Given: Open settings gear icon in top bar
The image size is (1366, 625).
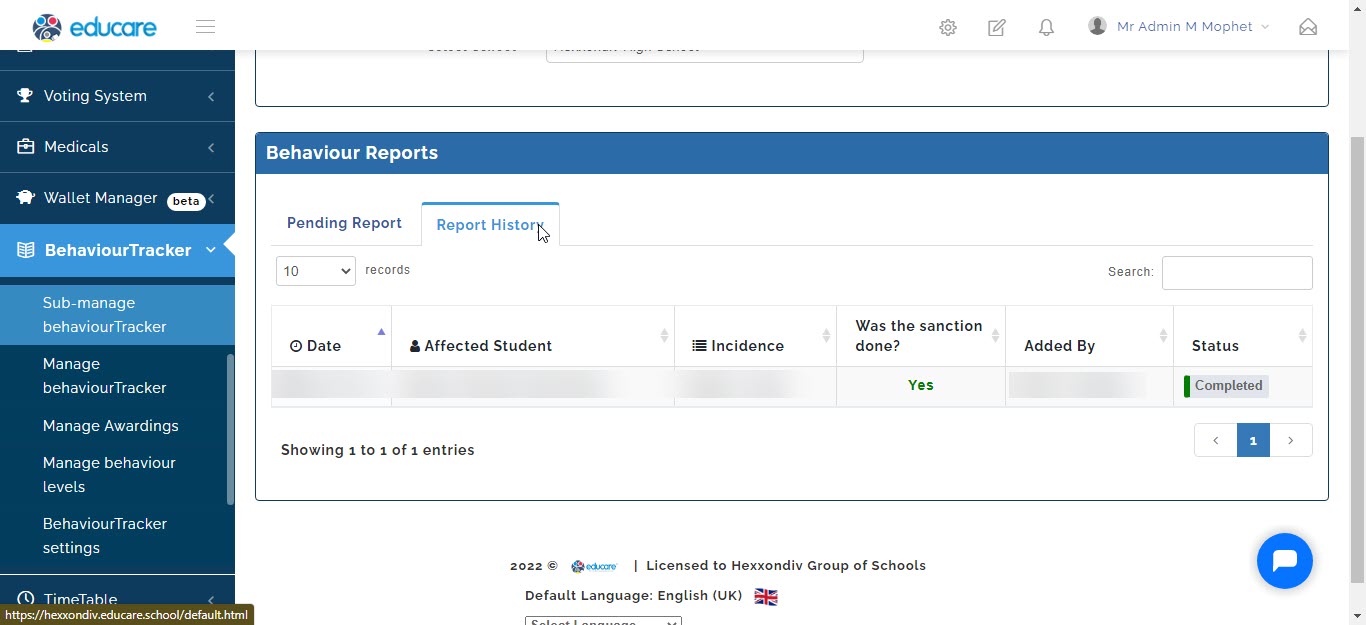Looking at the screenshot, I should click(x=948, y=28).
